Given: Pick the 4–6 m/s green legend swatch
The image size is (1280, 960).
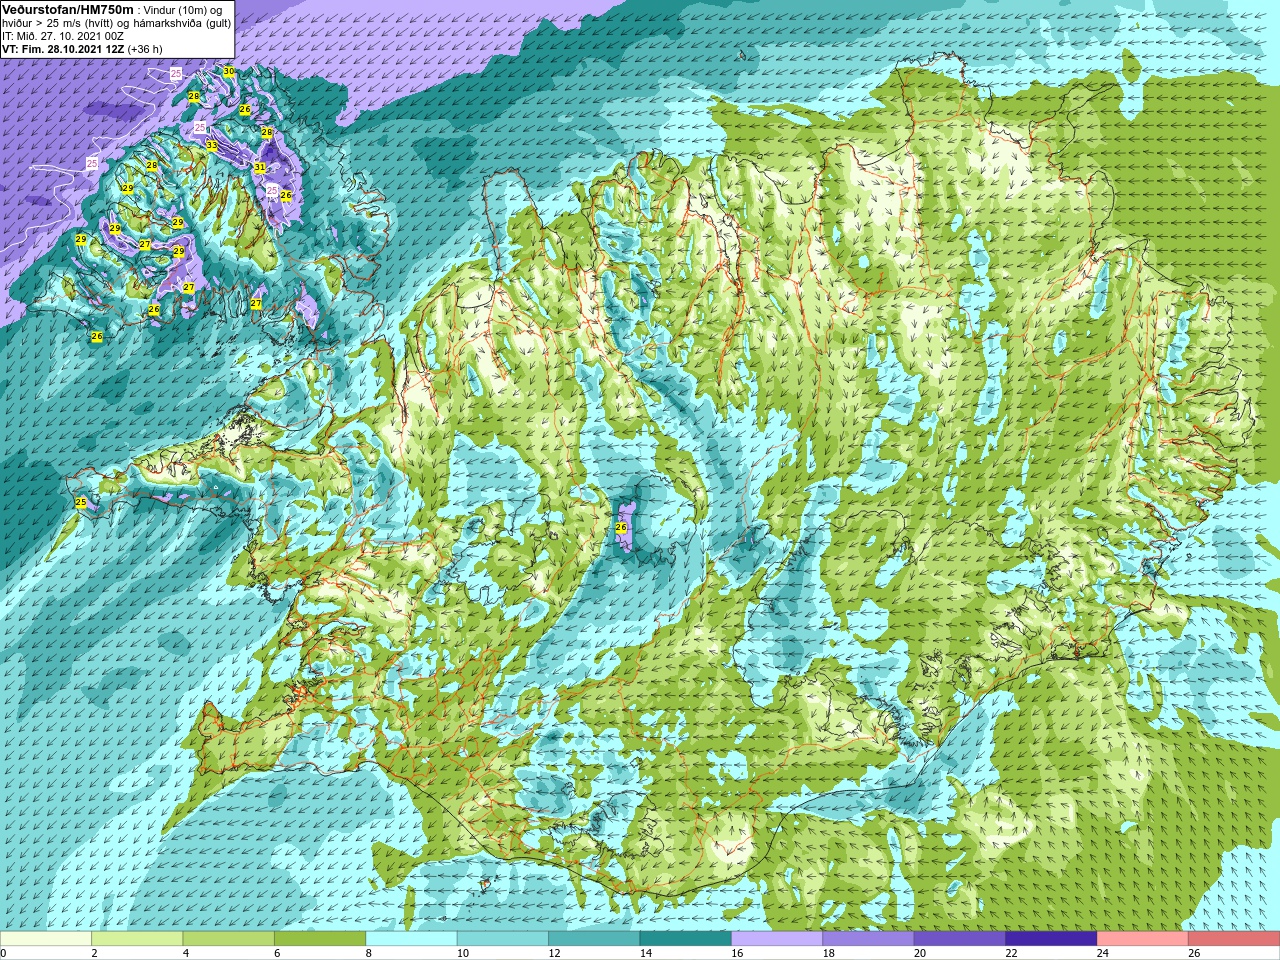Looking at the screenshot, I should pos(229,939).
